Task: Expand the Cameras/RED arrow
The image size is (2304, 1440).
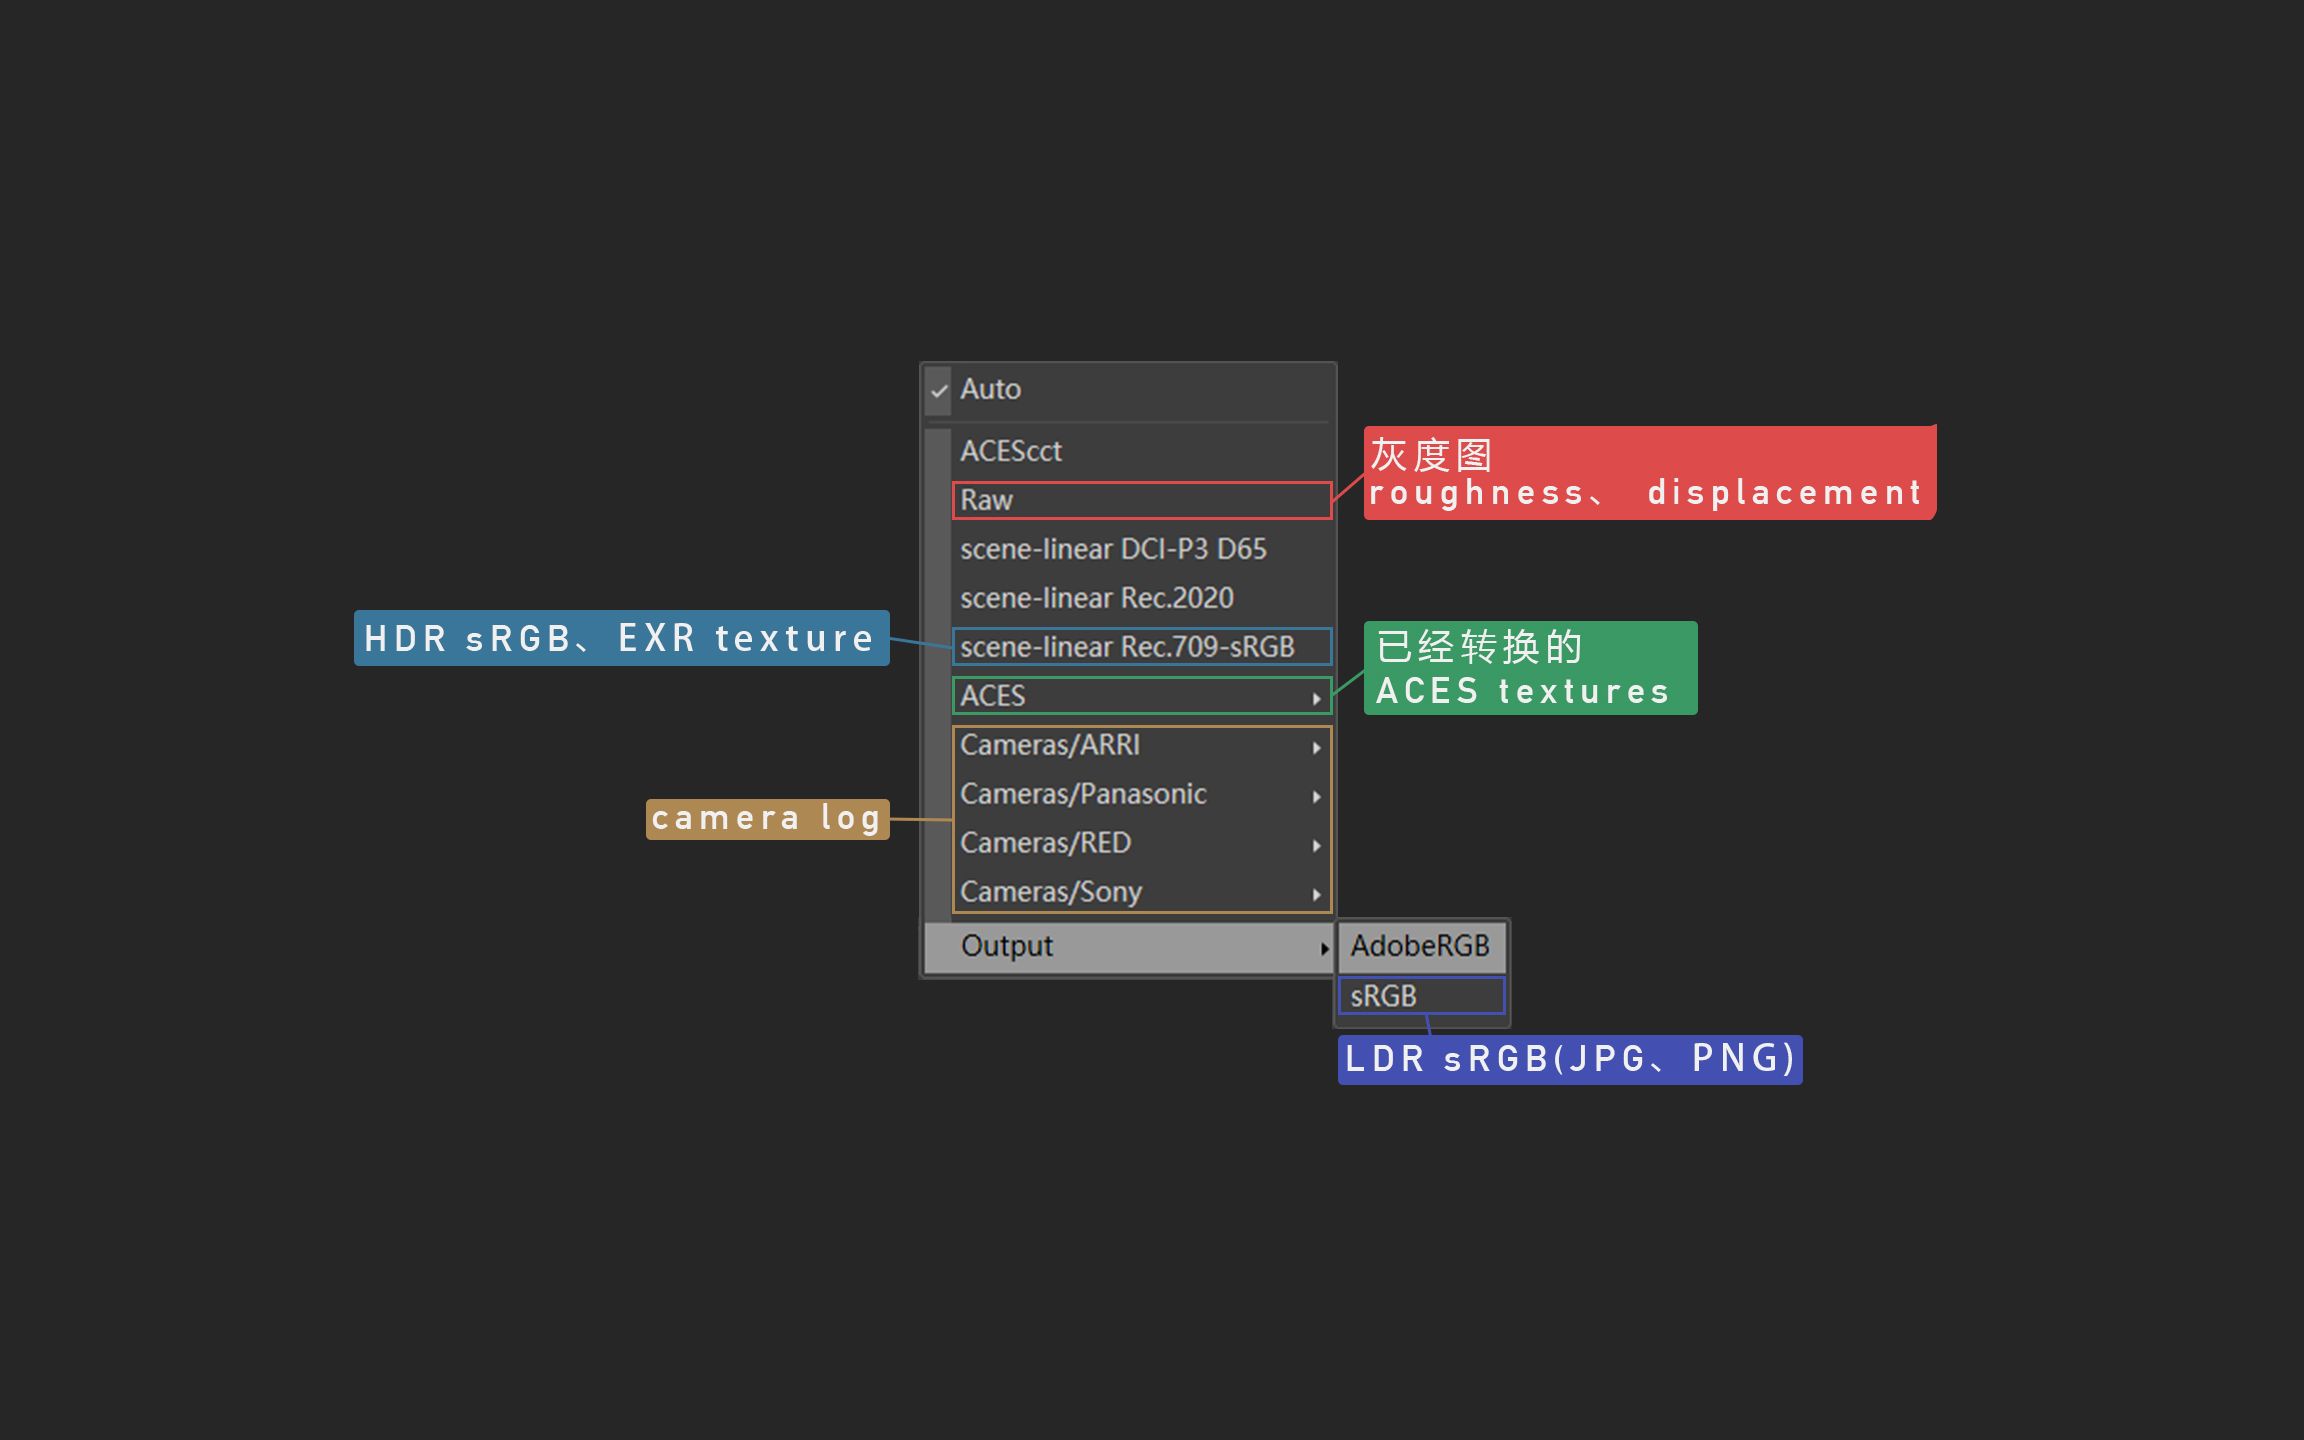Action: tap(1317, 845)
